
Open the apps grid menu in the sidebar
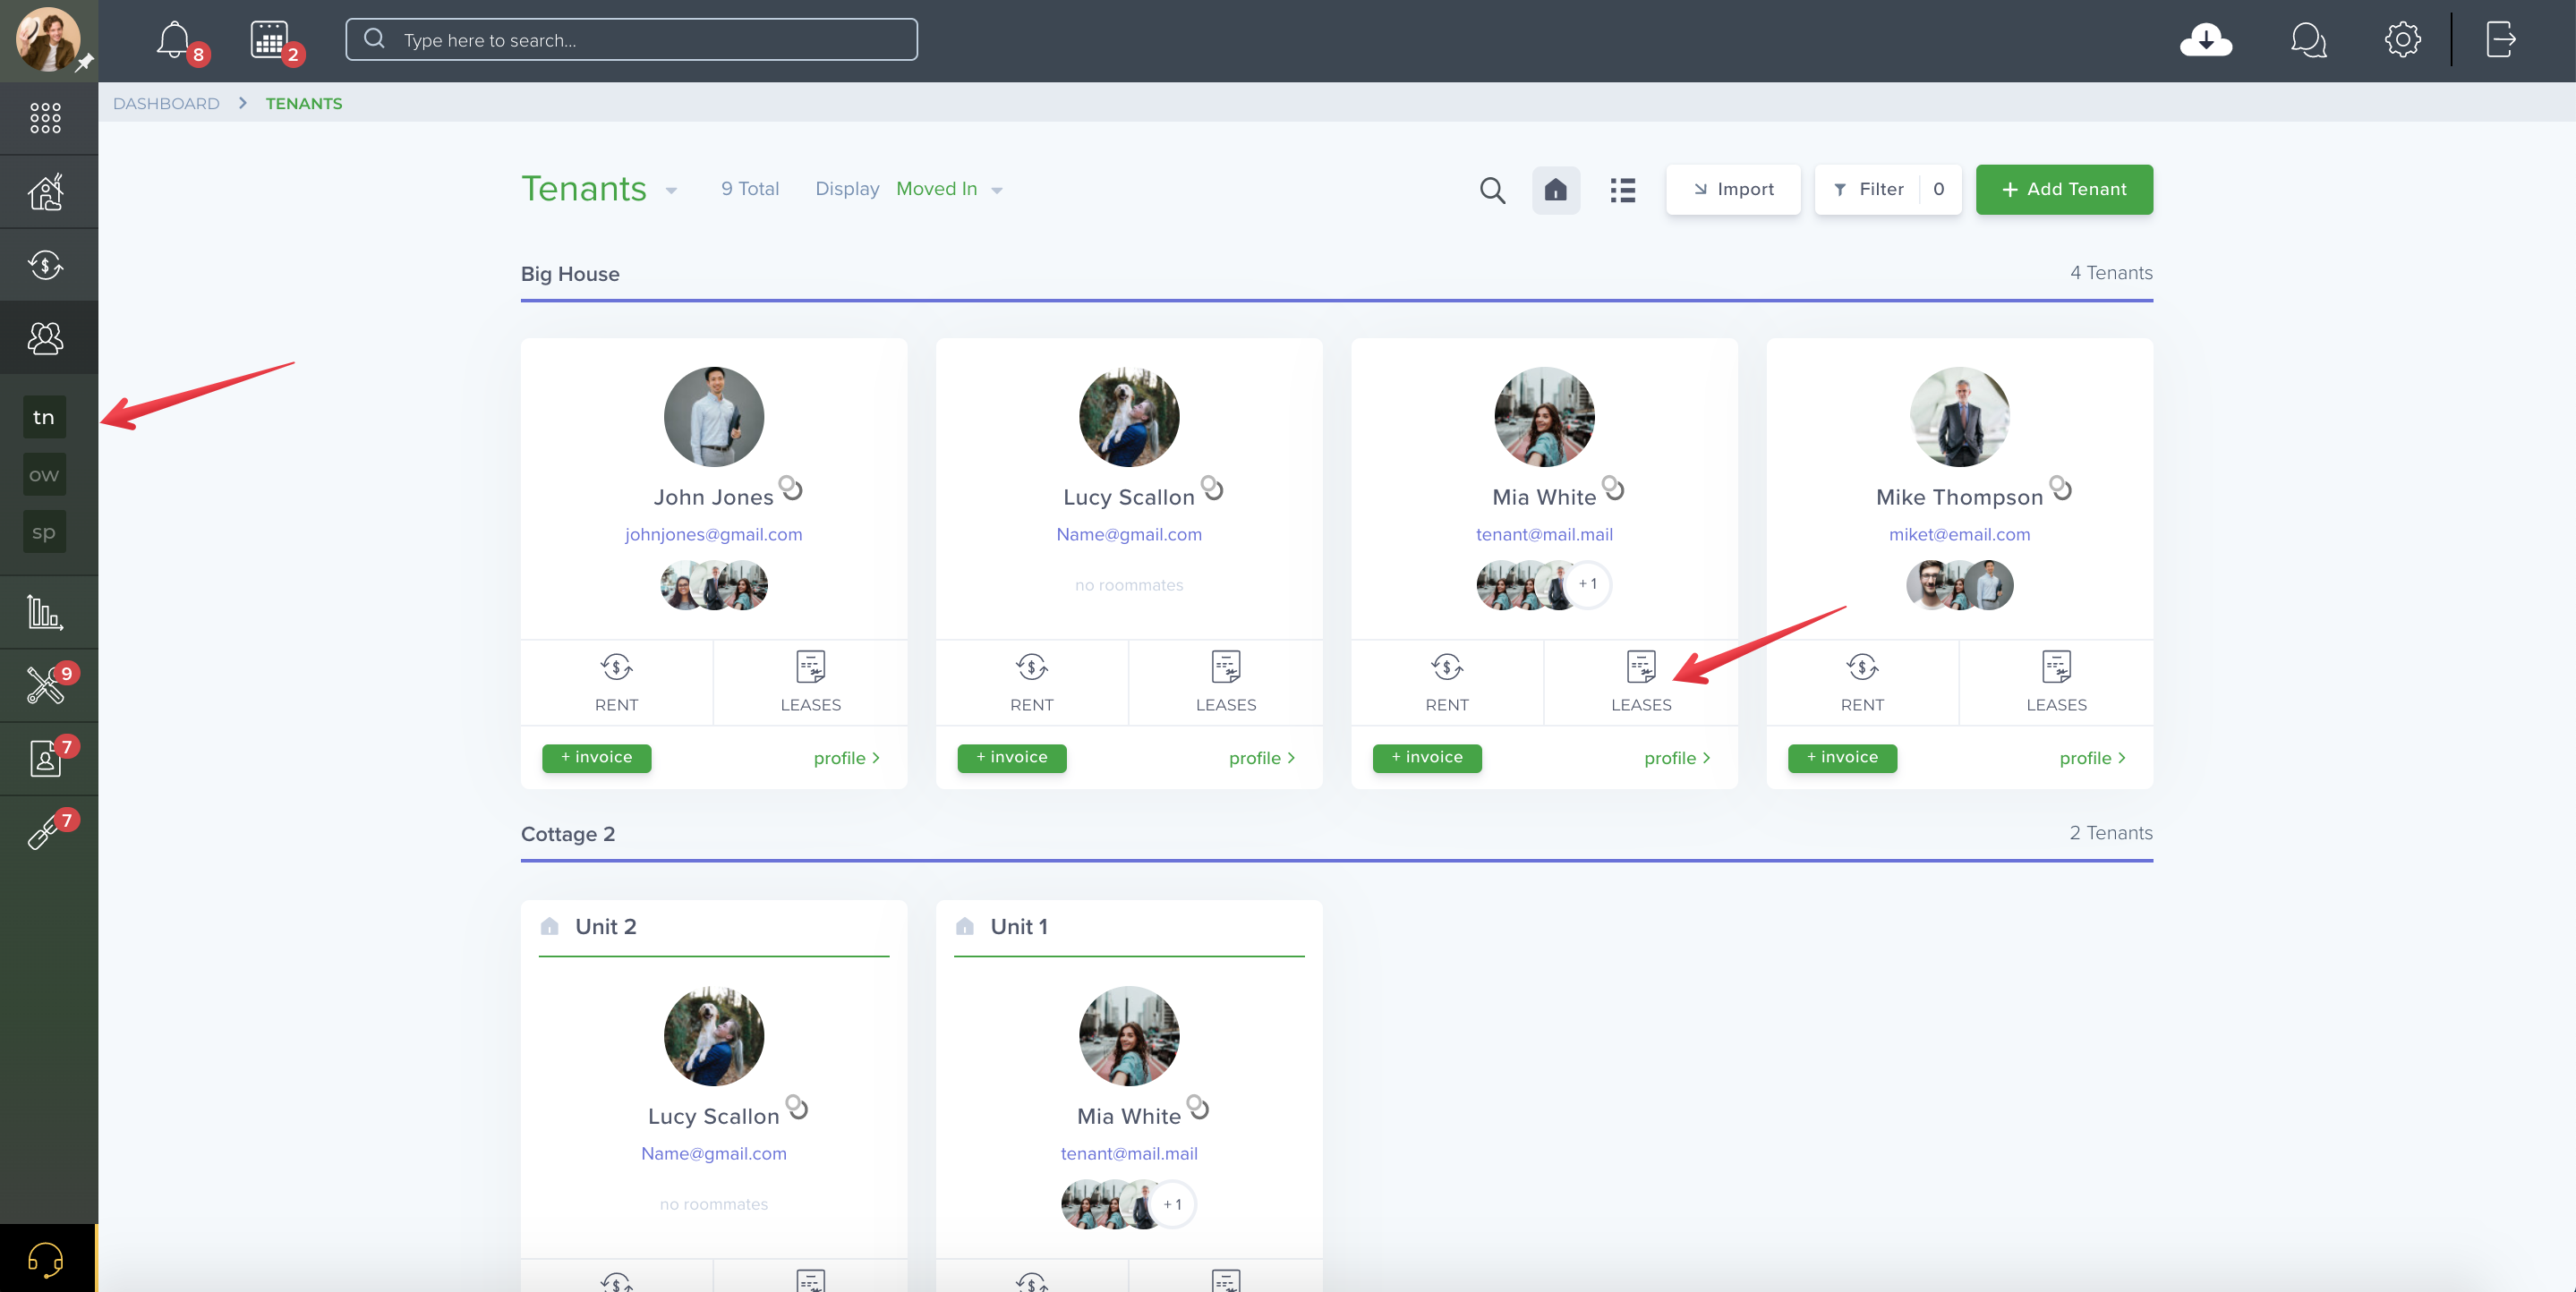45,118
